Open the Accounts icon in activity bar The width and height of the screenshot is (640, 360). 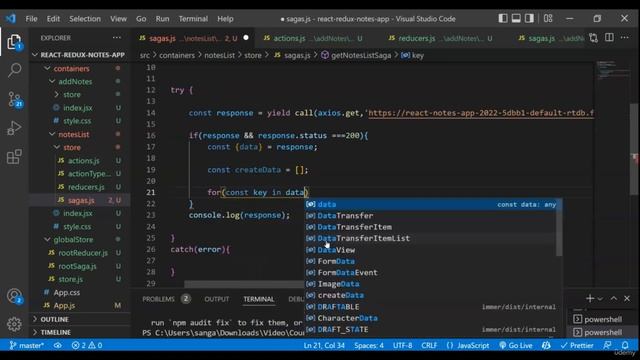pos(14,296)
